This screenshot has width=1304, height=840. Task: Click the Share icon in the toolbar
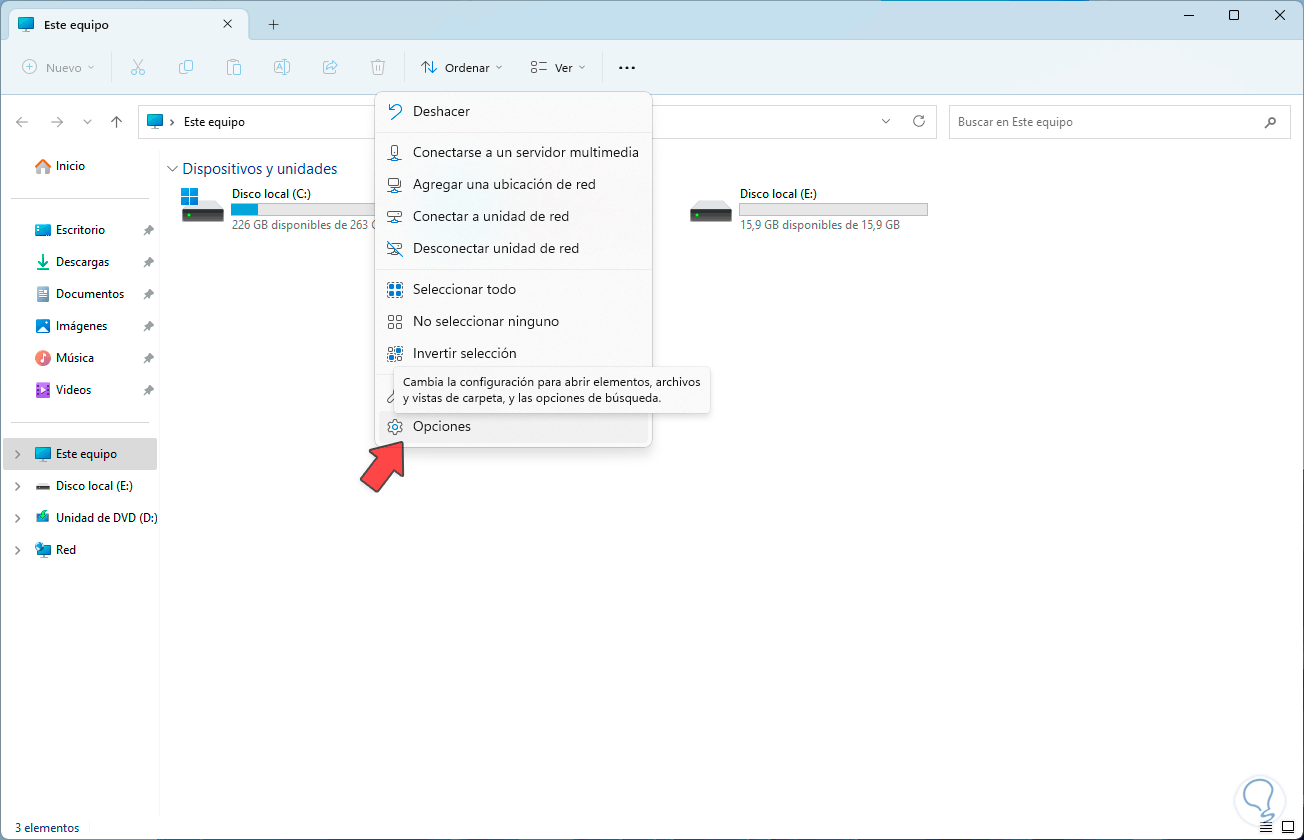pyautogui.click(x=330, y=67)
